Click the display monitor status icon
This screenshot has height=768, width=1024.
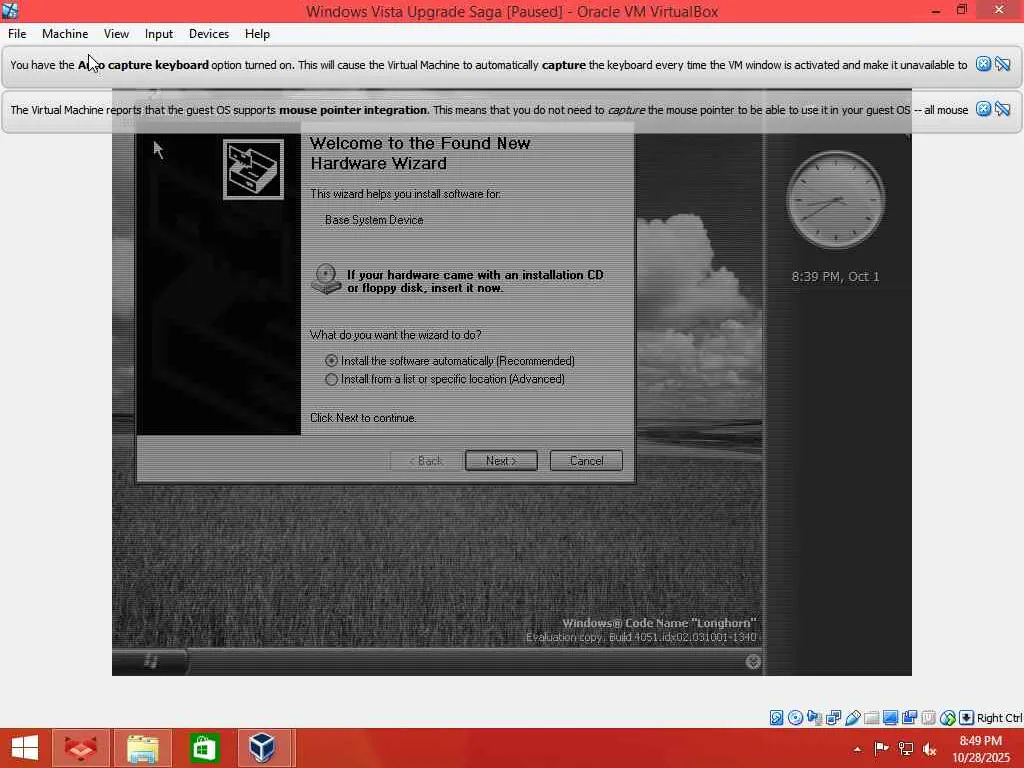click(890, 718)
